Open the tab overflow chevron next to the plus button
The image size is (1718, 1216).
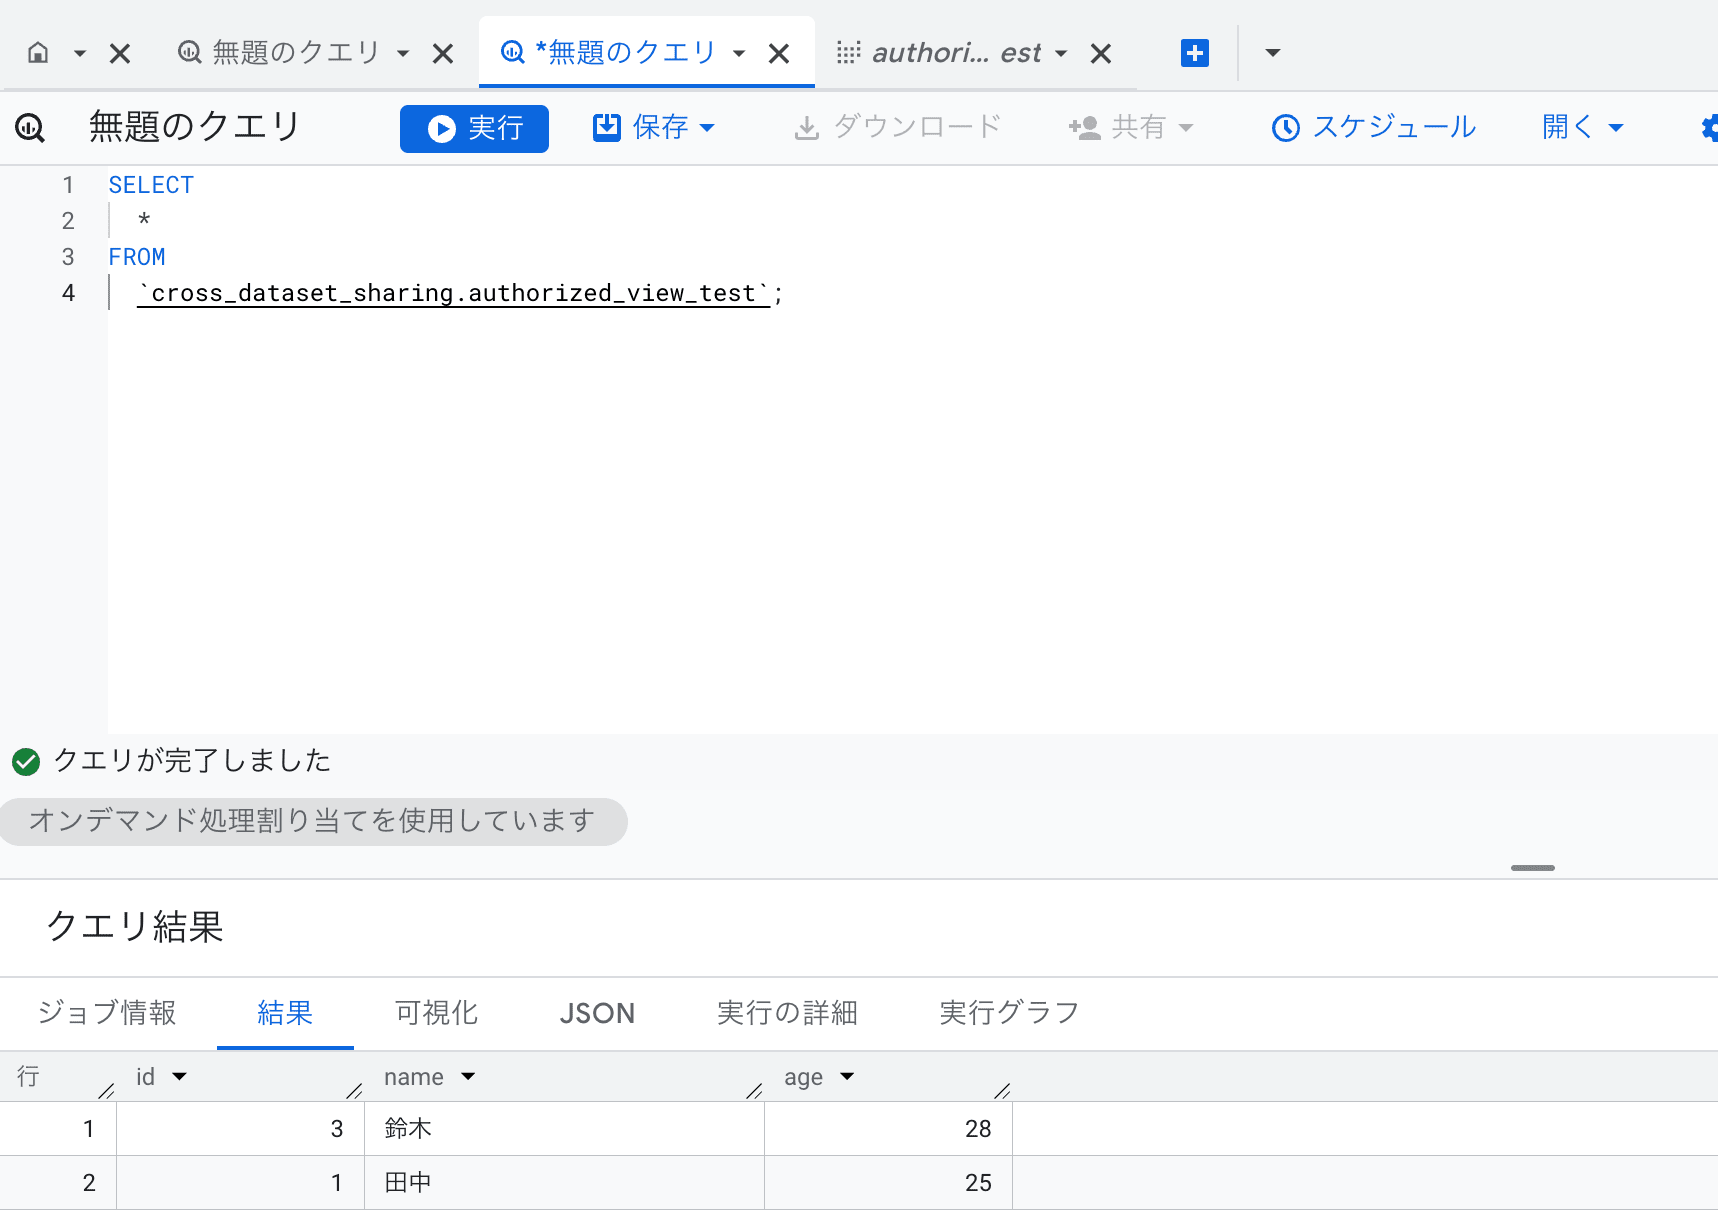[x=1270, y=53]
